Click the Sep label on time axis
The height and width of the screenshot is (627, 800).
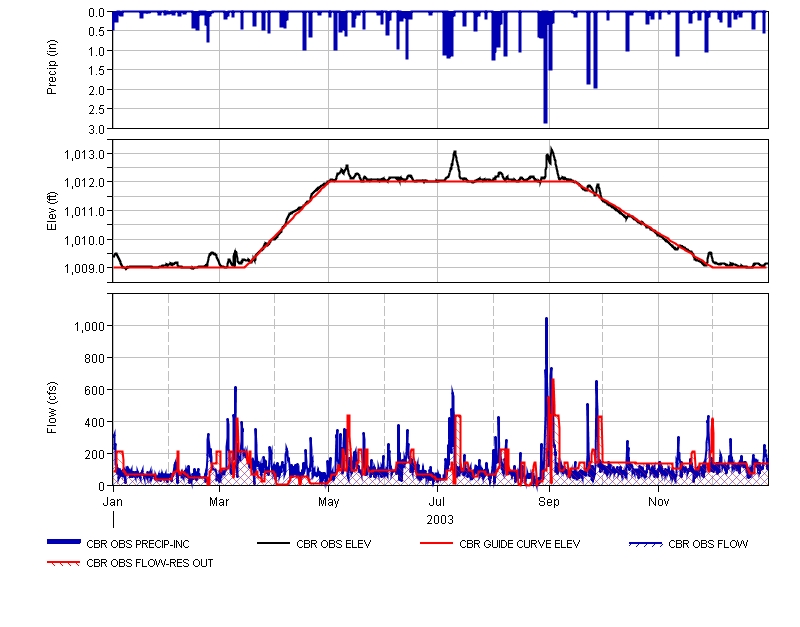(549, 501)
